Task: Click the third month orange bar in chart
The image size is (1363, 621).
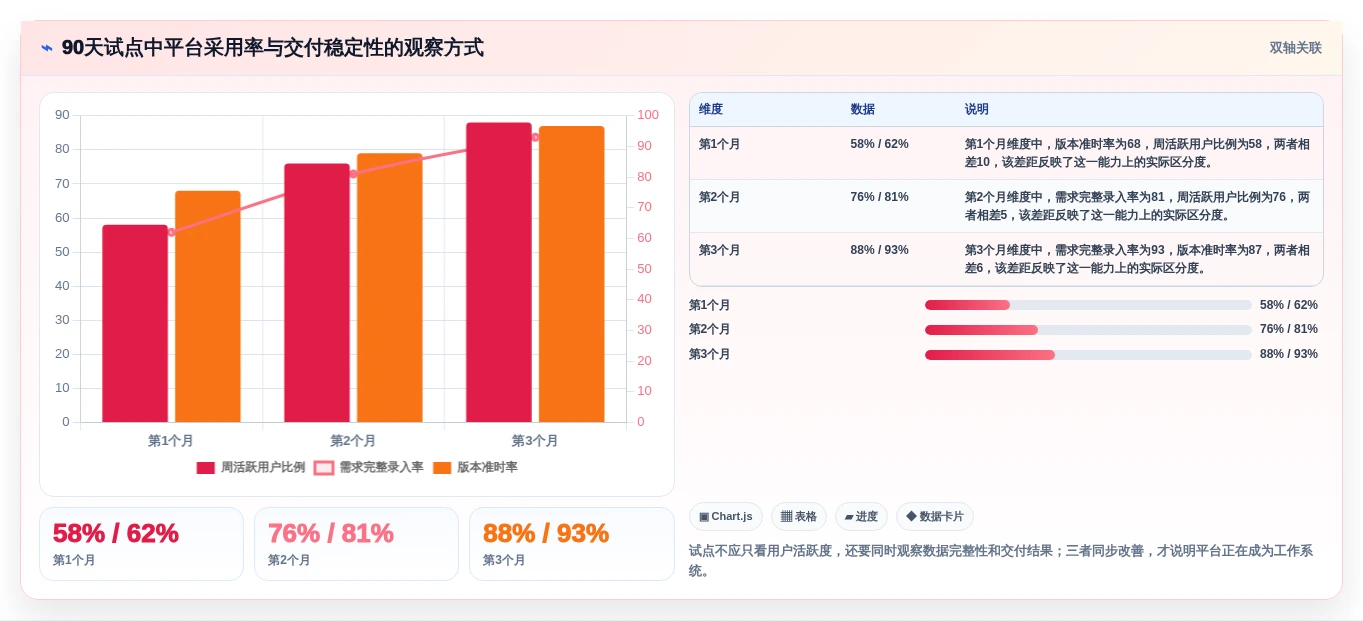Action: coord(572,274)
